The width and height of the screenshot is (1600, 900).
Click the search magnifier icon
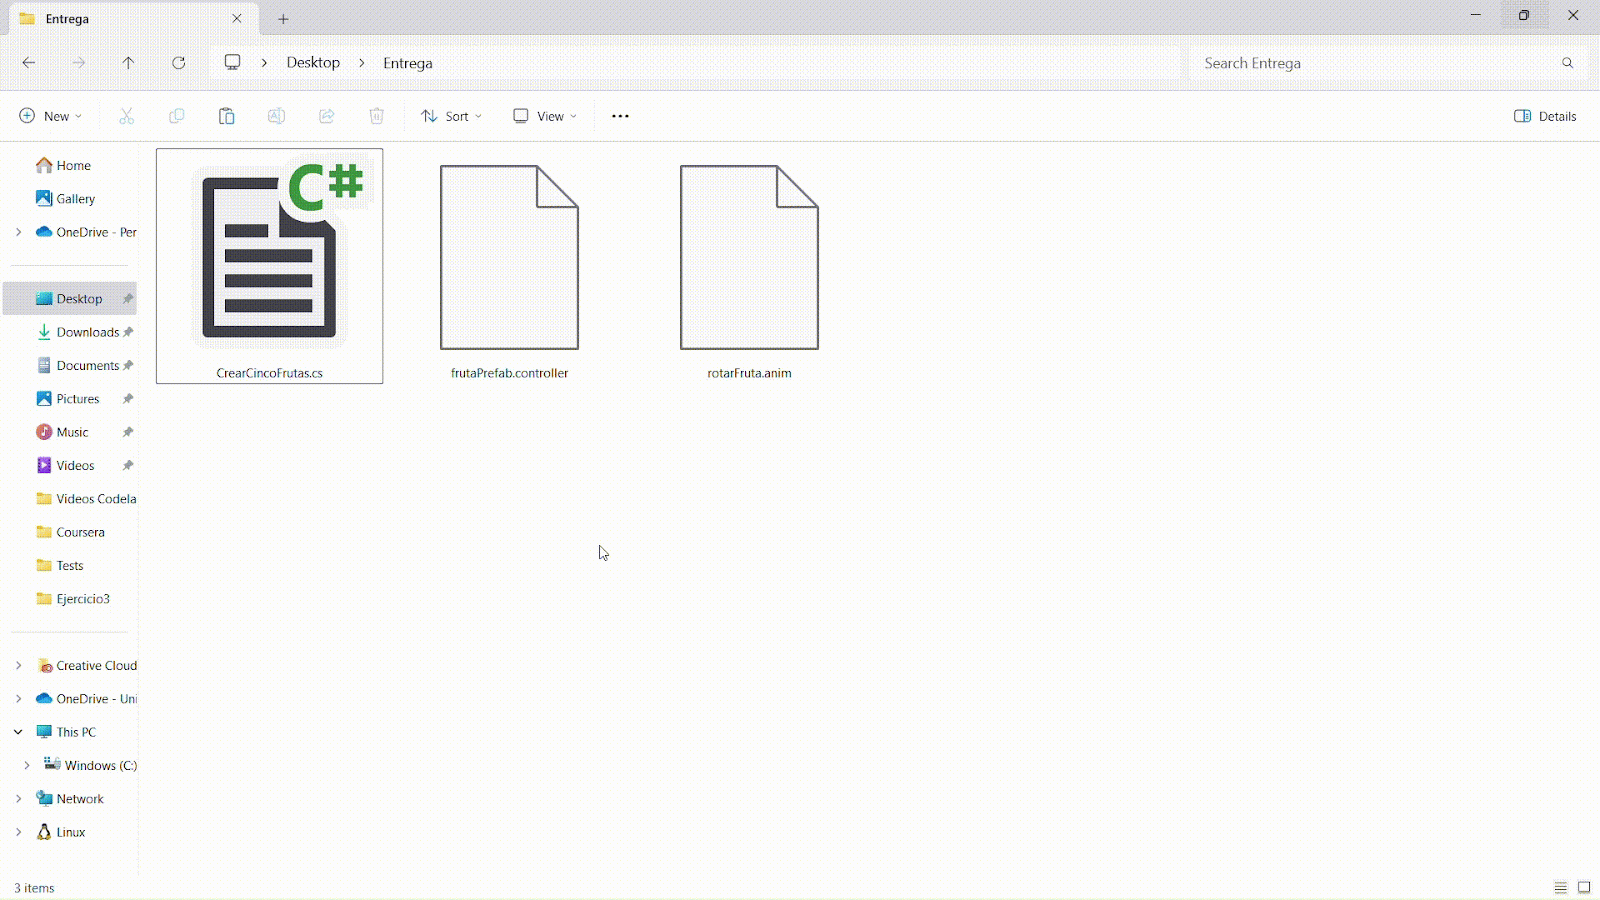click(1567, 63)
